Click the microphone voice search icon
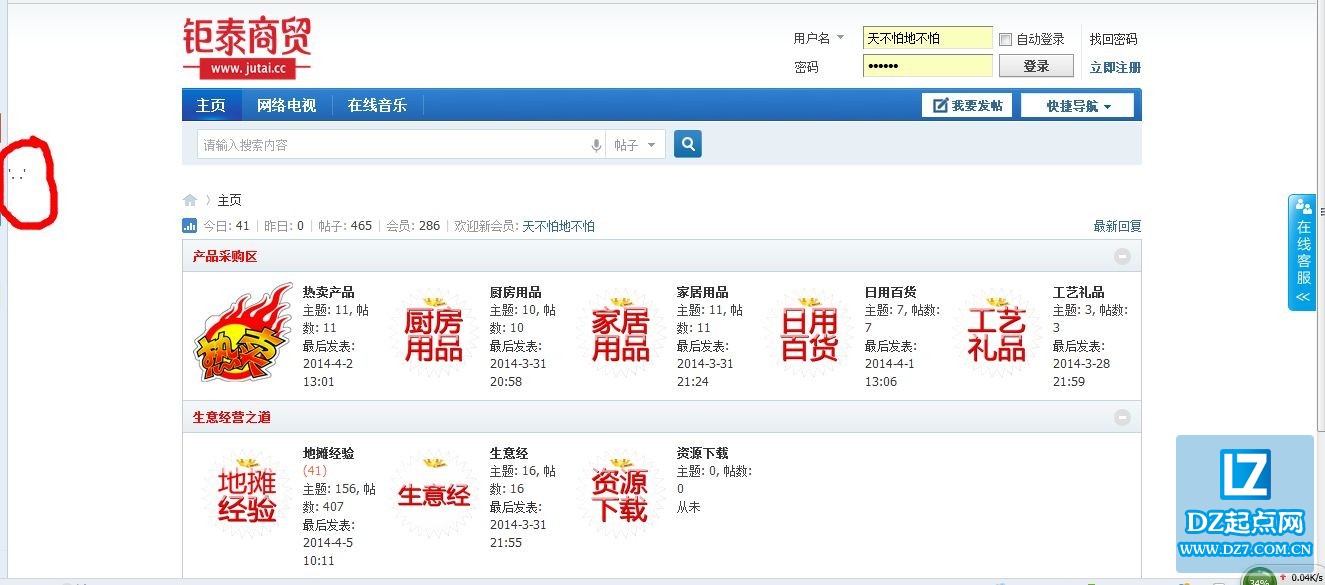This screenshot has height=585, width=1325. (596, 145)
